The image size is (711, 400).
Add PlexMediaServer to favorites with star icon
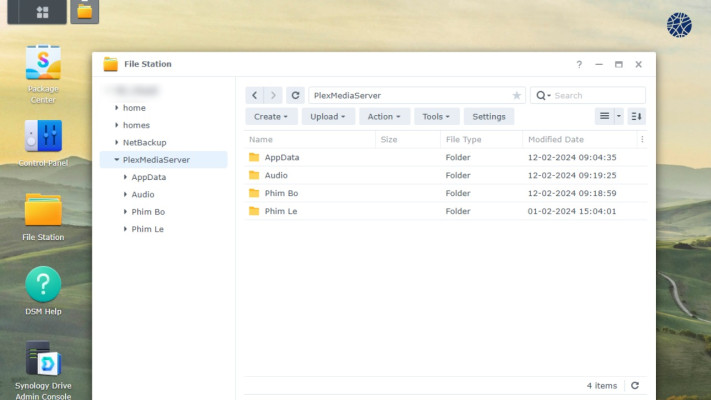click(516, 95)
